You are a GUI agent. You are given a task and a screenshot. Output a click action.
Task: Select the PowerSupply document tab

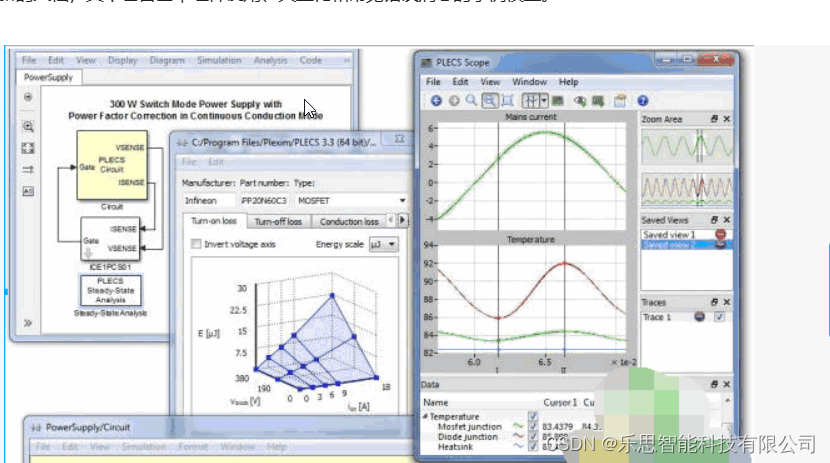[x=48, y=77]
